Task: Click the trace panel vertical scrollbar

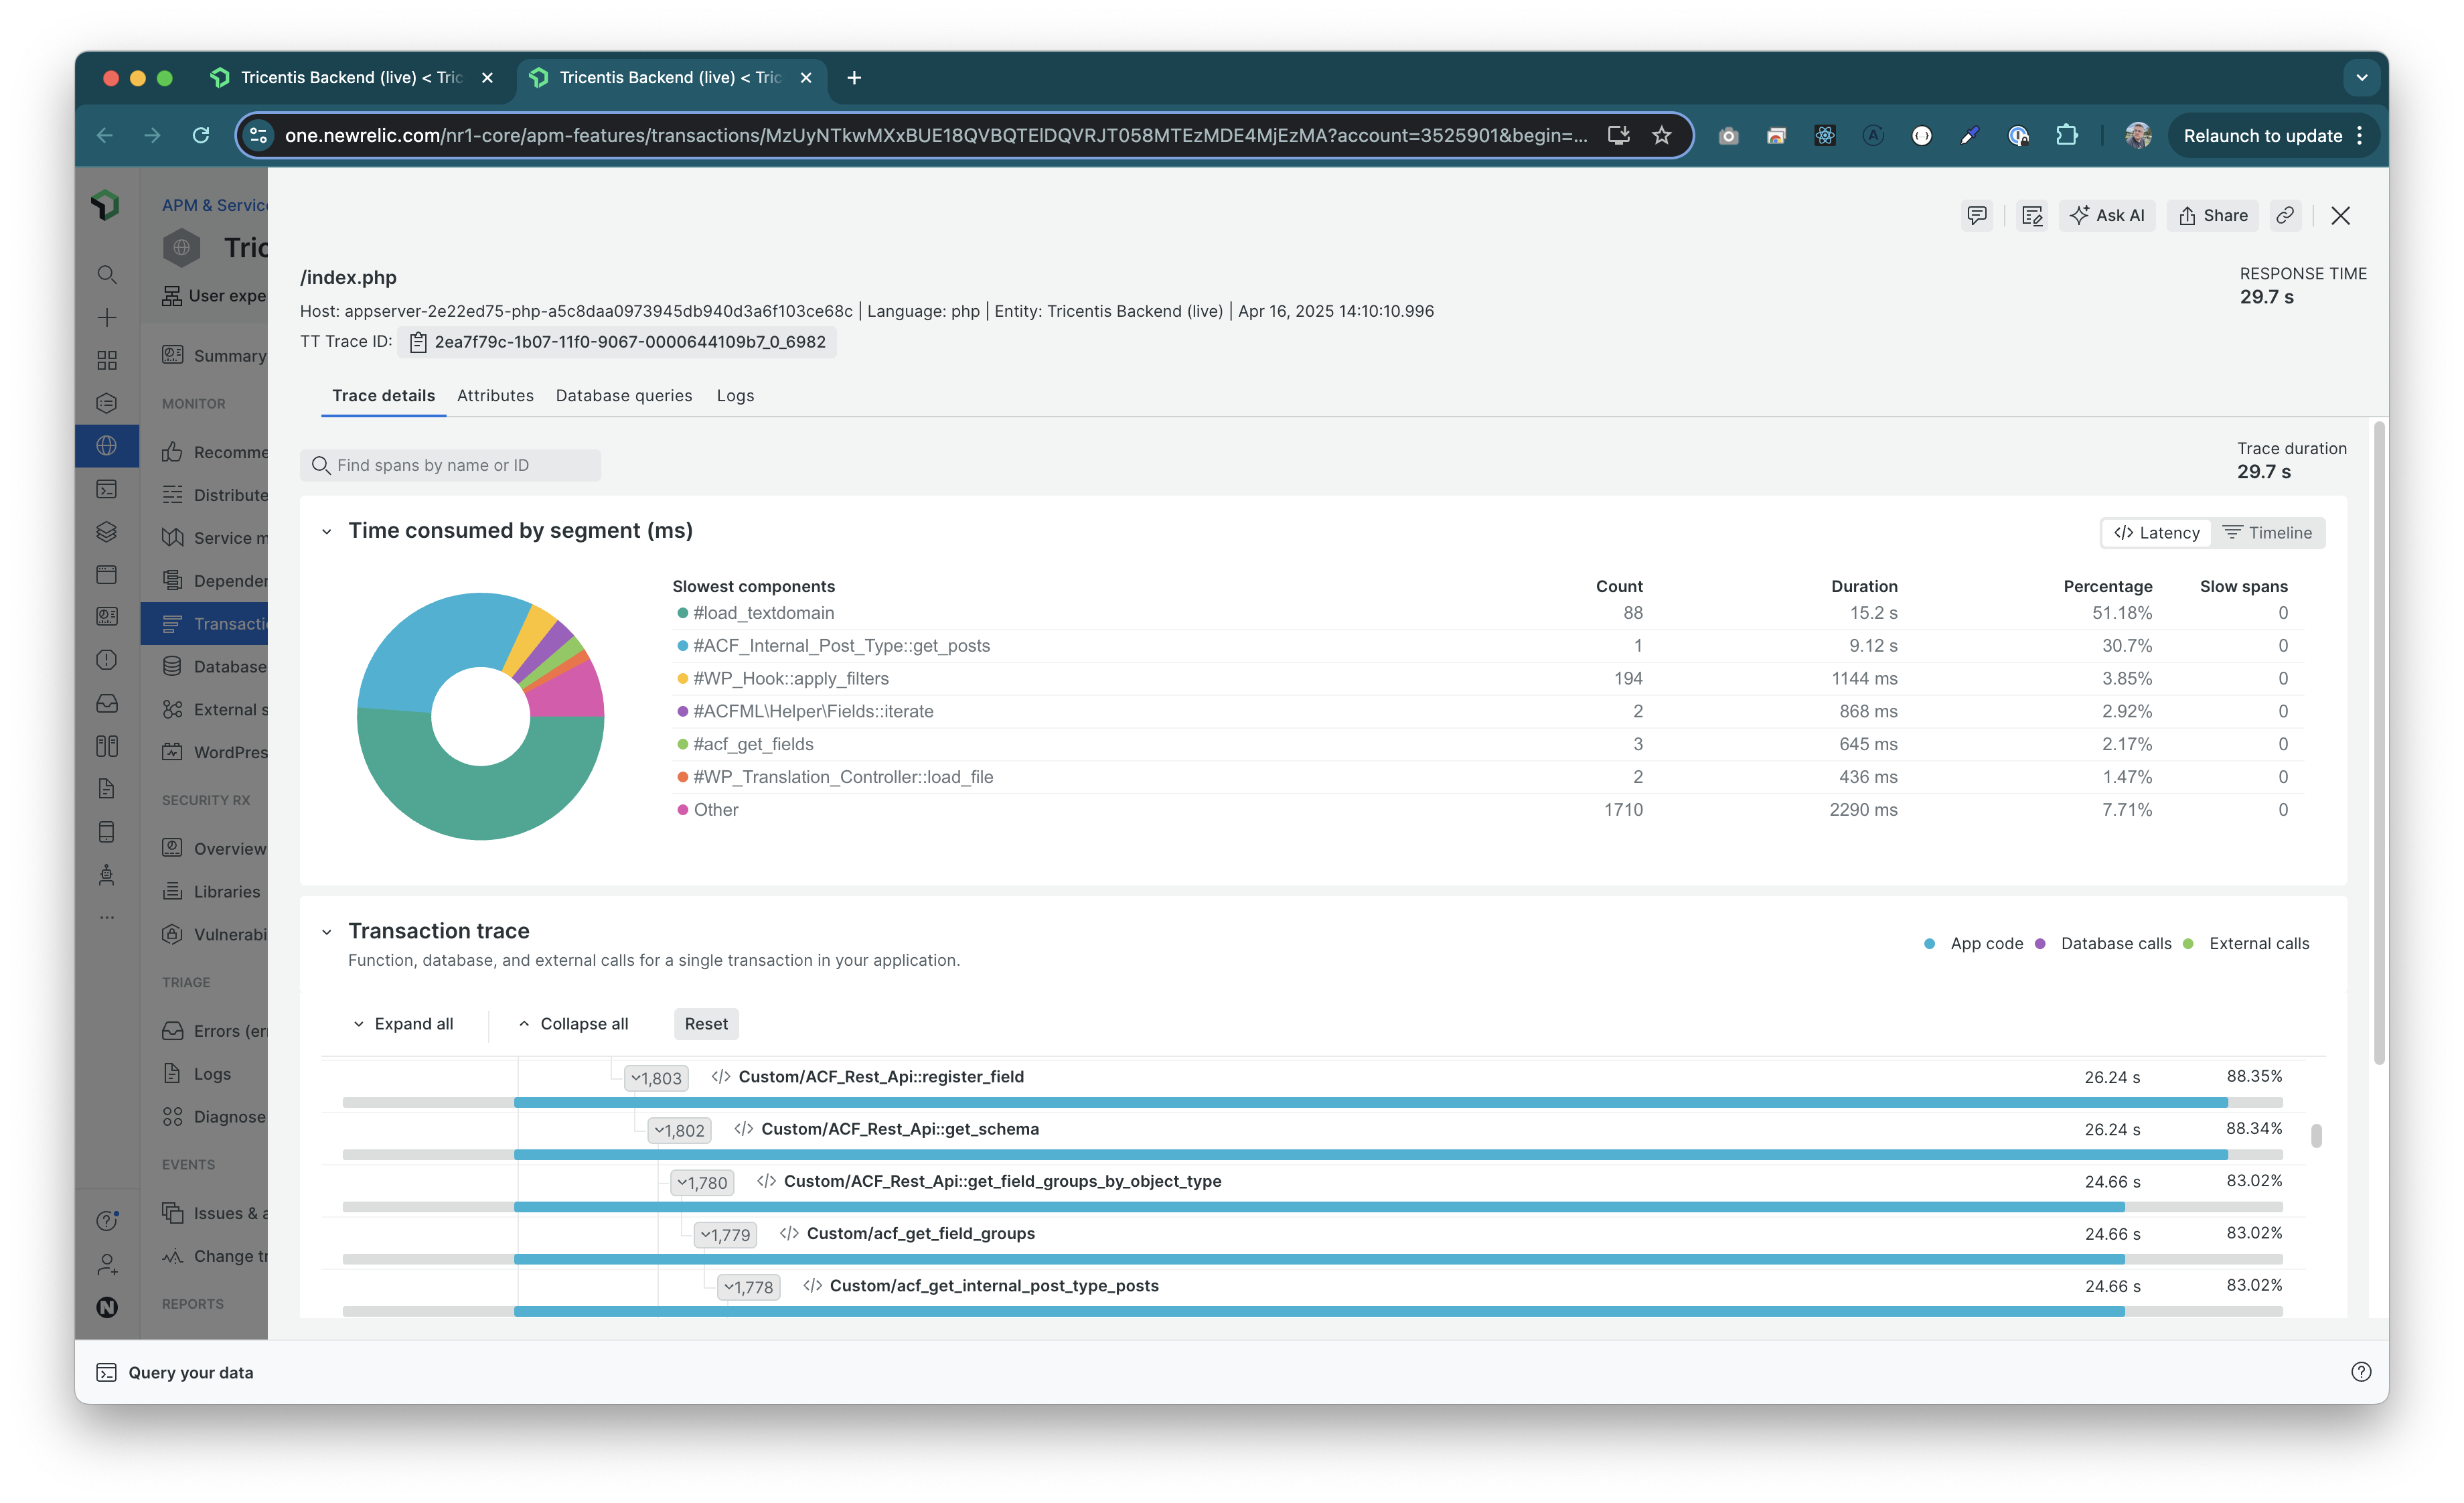Action: pyautogui.click(x=2380, y=743)
